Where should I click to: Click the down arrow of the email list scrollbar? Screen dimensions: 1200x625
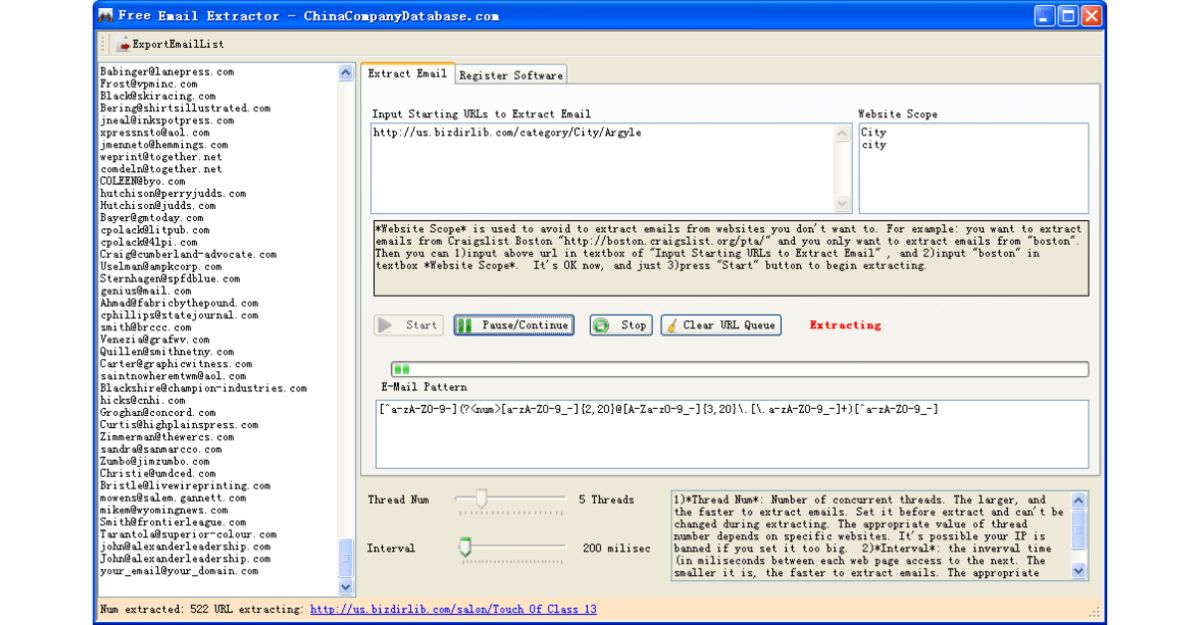[344, 585]
